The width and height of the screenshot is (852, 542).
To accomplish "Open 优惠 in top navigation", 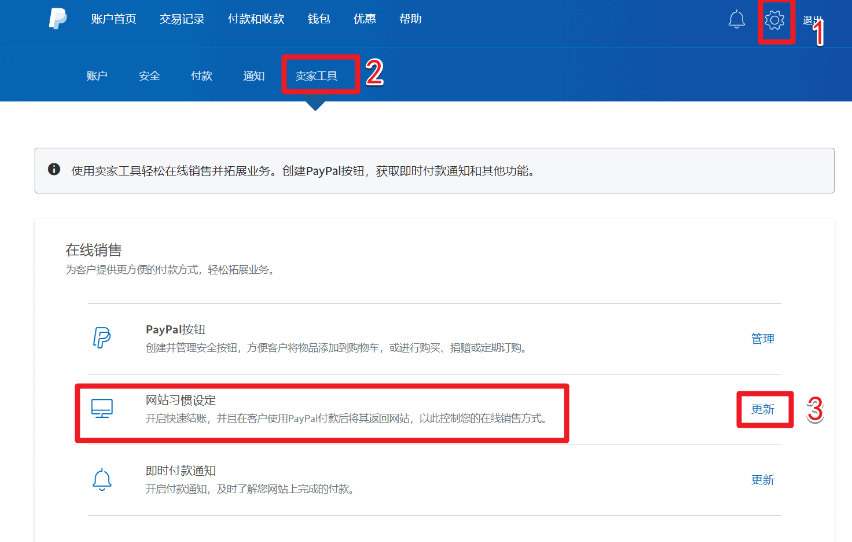I will click(365, 19).
